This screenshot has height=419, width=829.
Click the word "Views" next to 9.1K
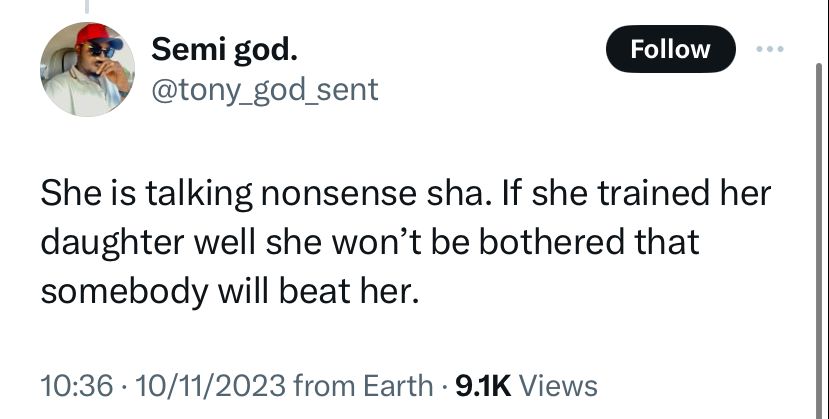pos(559,385)
